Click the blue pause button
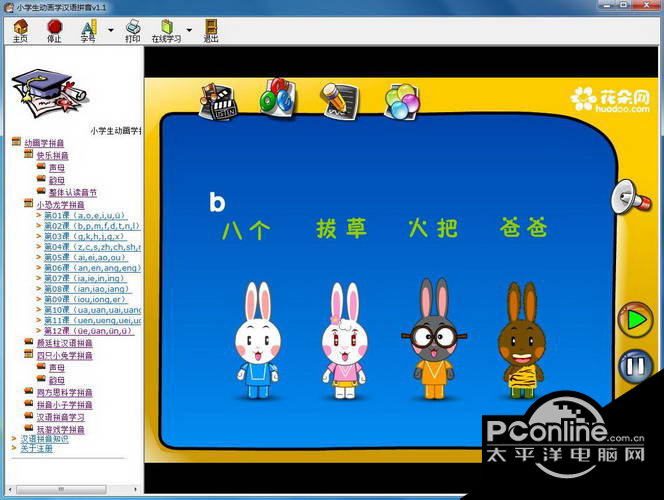 (636, 366)
